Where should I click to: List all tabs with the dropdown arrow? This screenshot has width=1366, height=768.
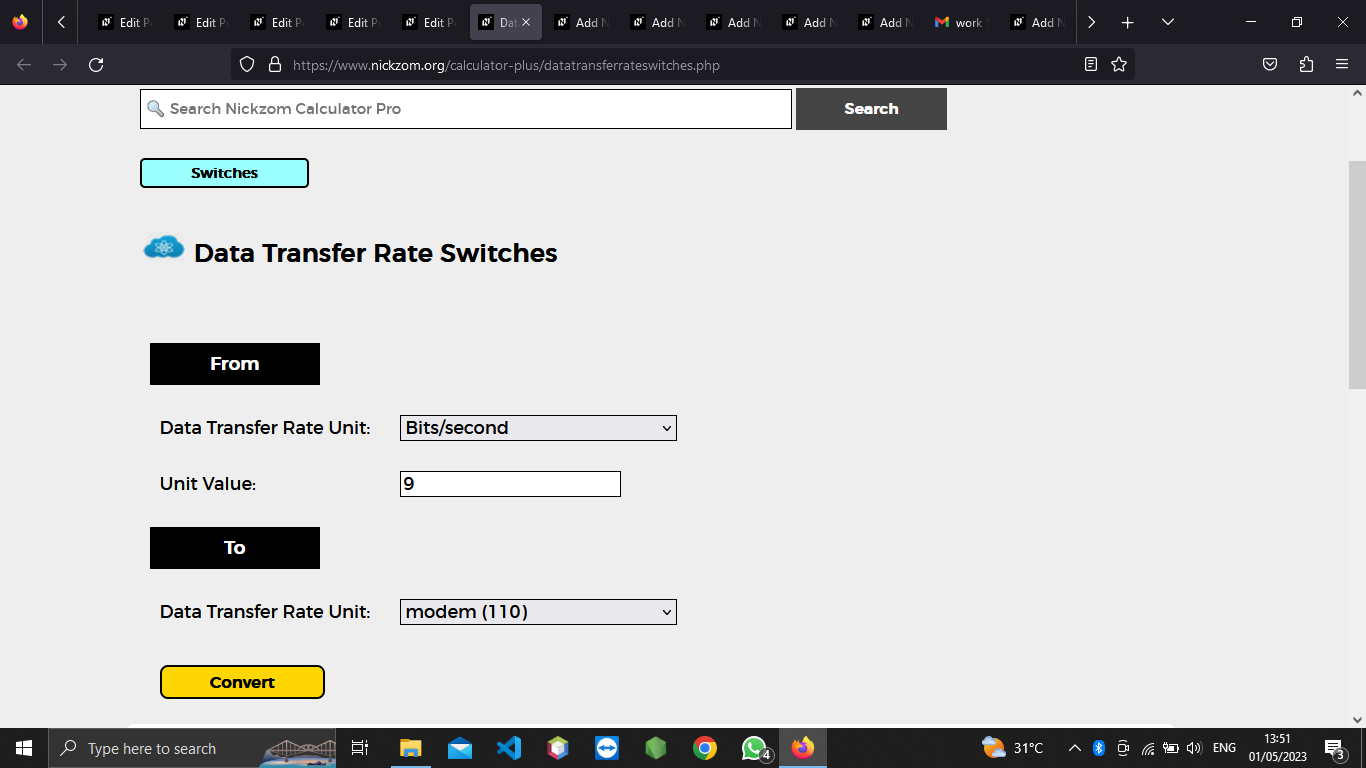[1167, 22]
